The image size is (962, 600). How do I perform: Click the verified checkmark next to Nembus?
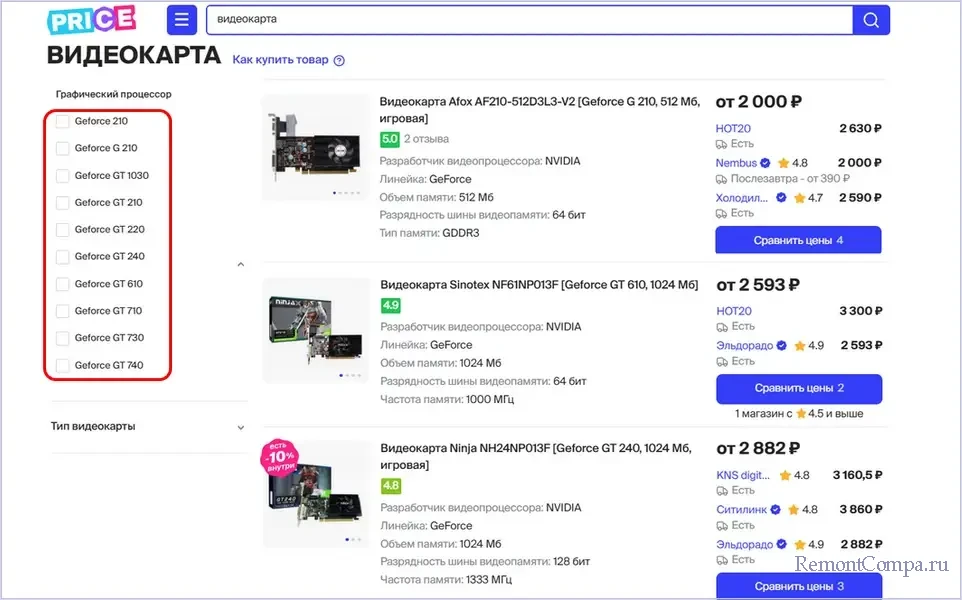coord(765,163)
